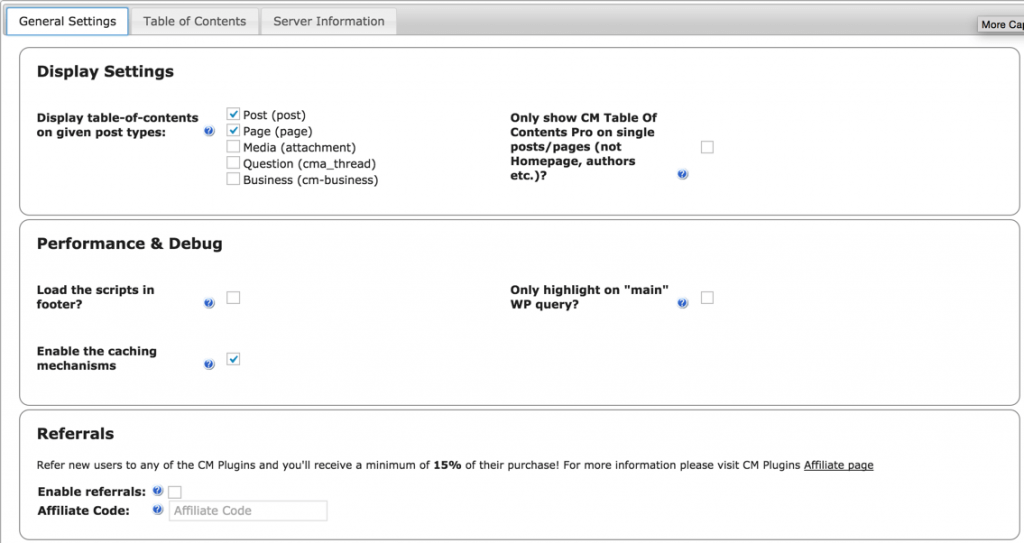Click the More Cap button
The height and width of the screenshot is (543, 1024).
pos(1000,24)
